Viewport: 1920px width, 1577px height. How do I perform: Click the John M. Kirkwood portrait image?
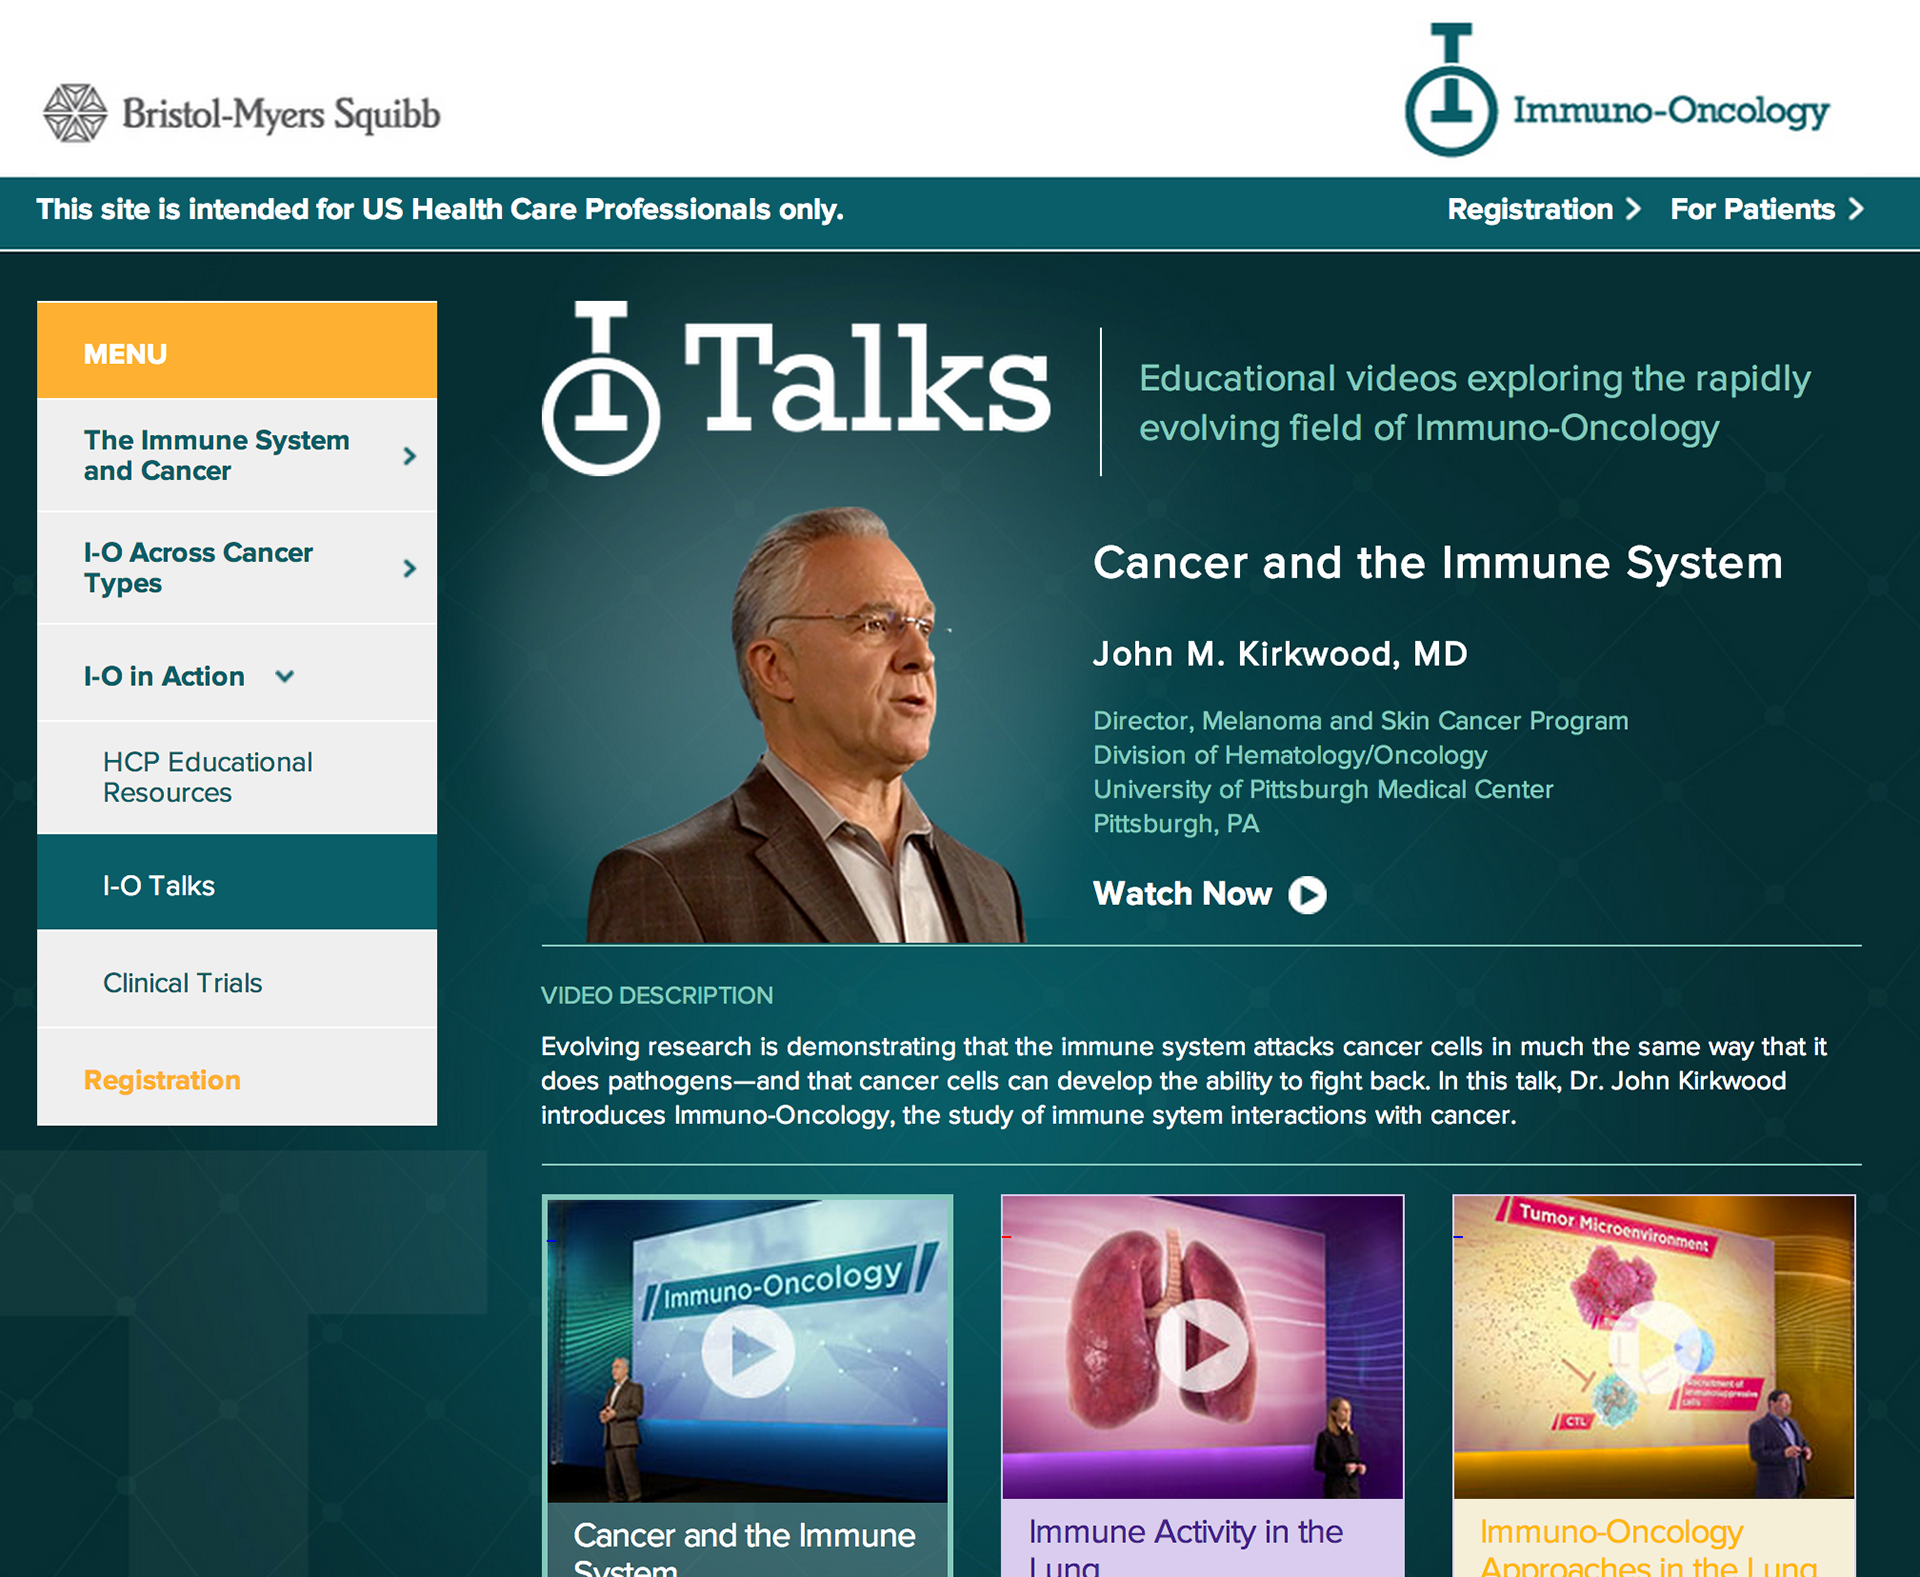coord(806,725)
